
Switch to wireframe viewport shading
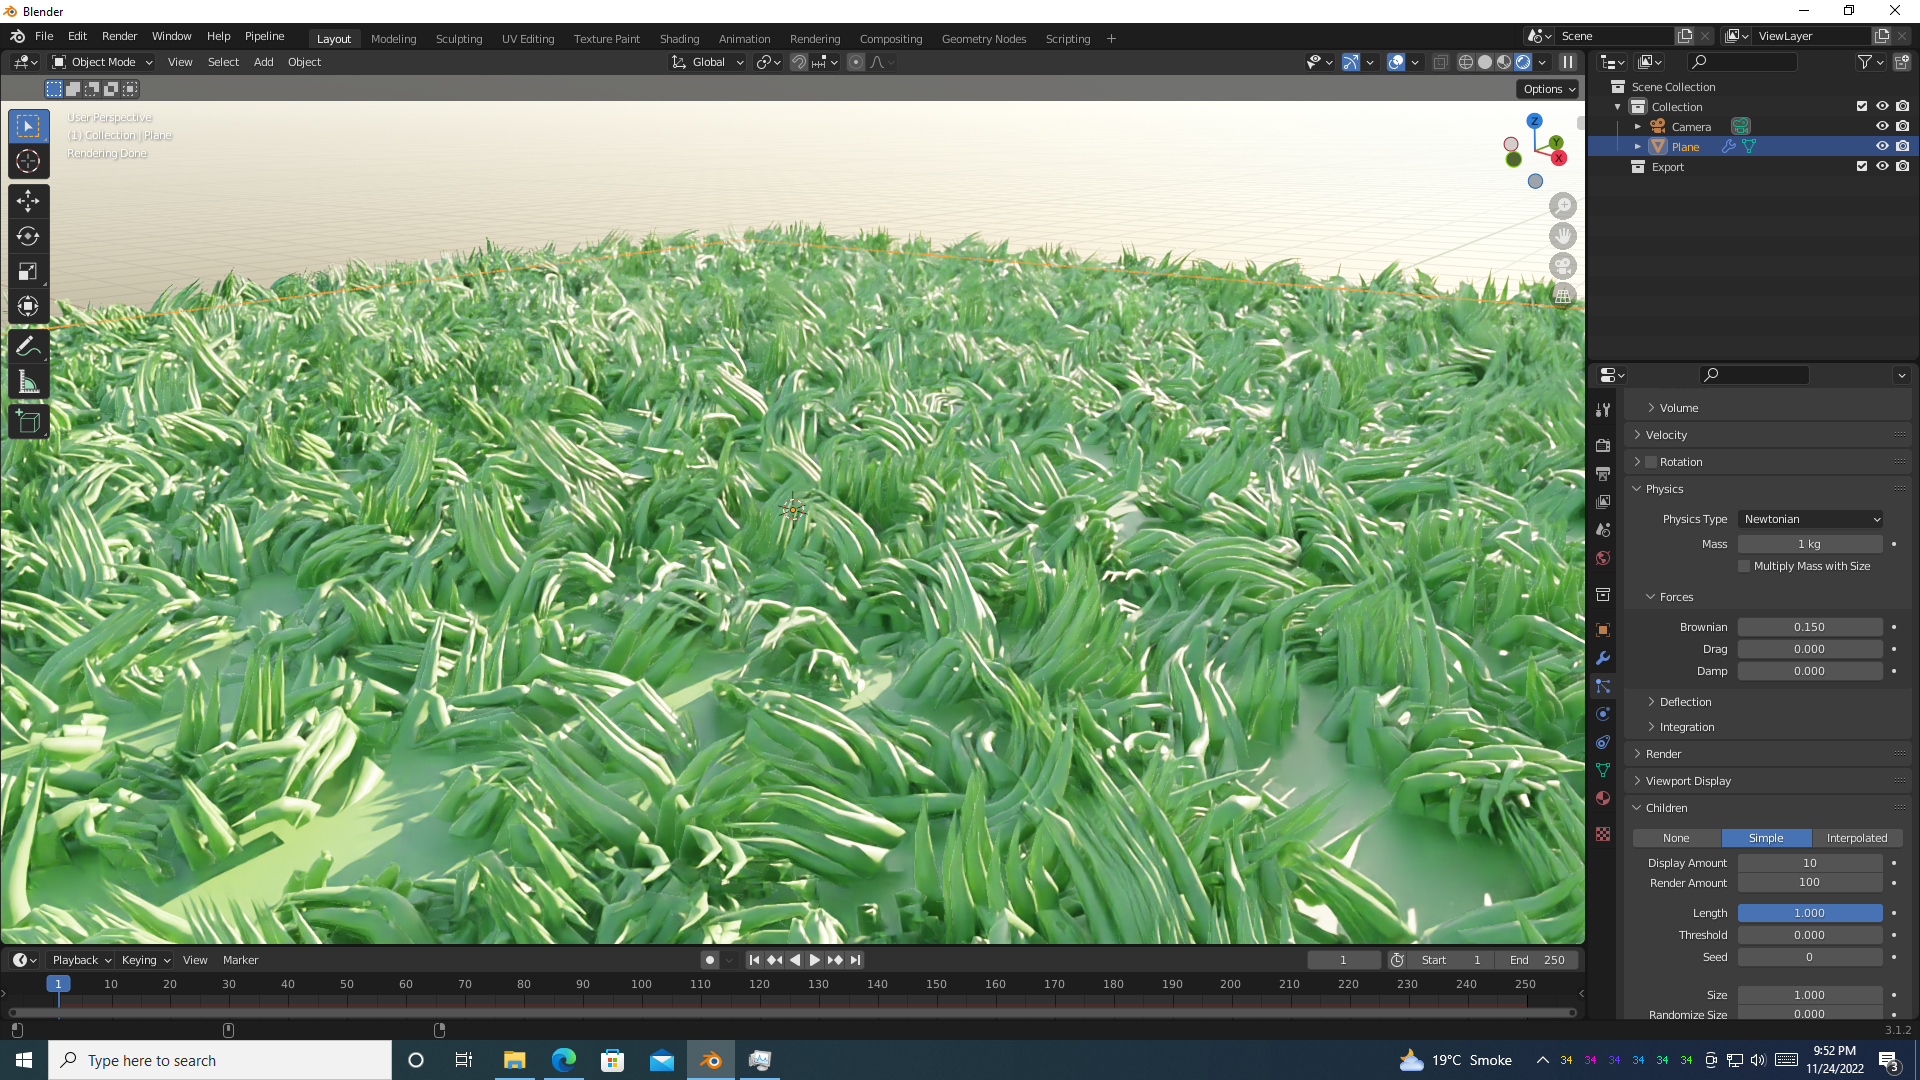point(1466,62)
